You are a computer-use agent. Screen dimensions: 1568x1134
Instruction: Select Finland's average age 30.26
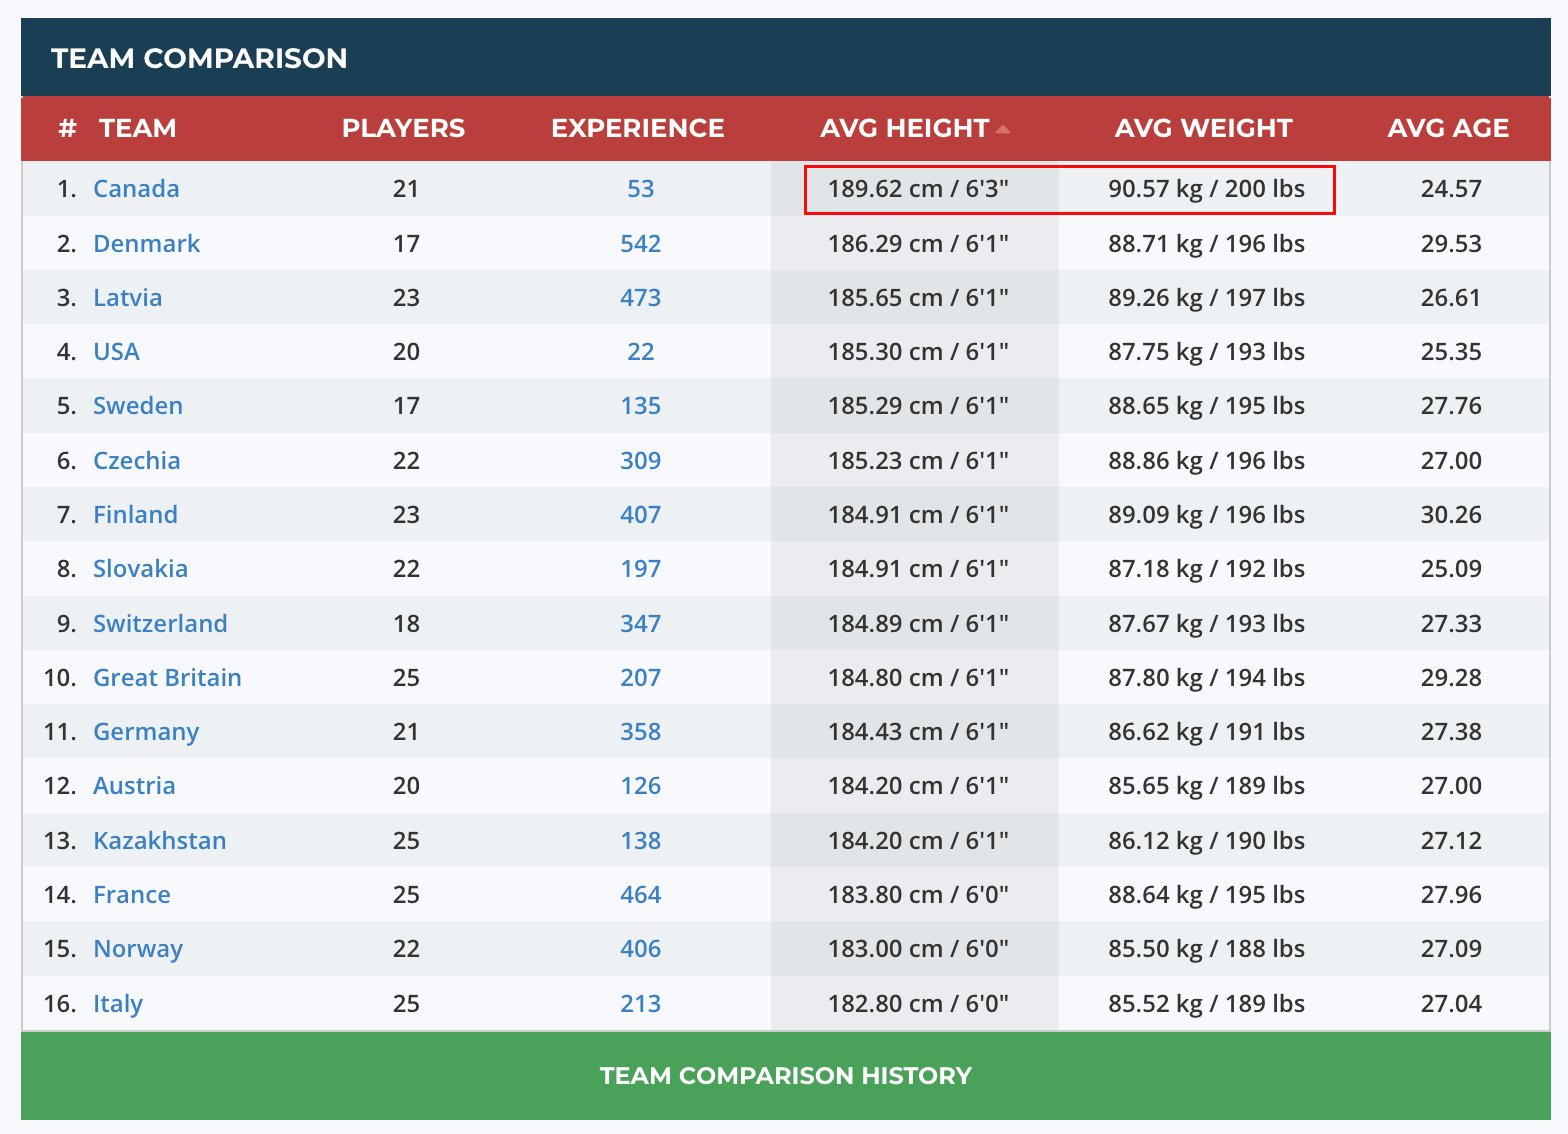pyautogui.click(x=1451, y=515)
